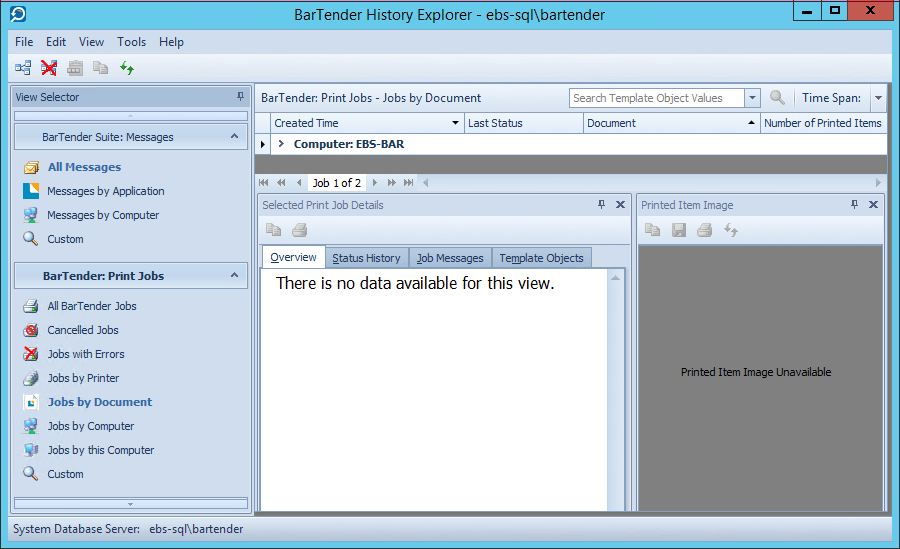
Task: Switch to the Status History tab
Action: (366, 258)
